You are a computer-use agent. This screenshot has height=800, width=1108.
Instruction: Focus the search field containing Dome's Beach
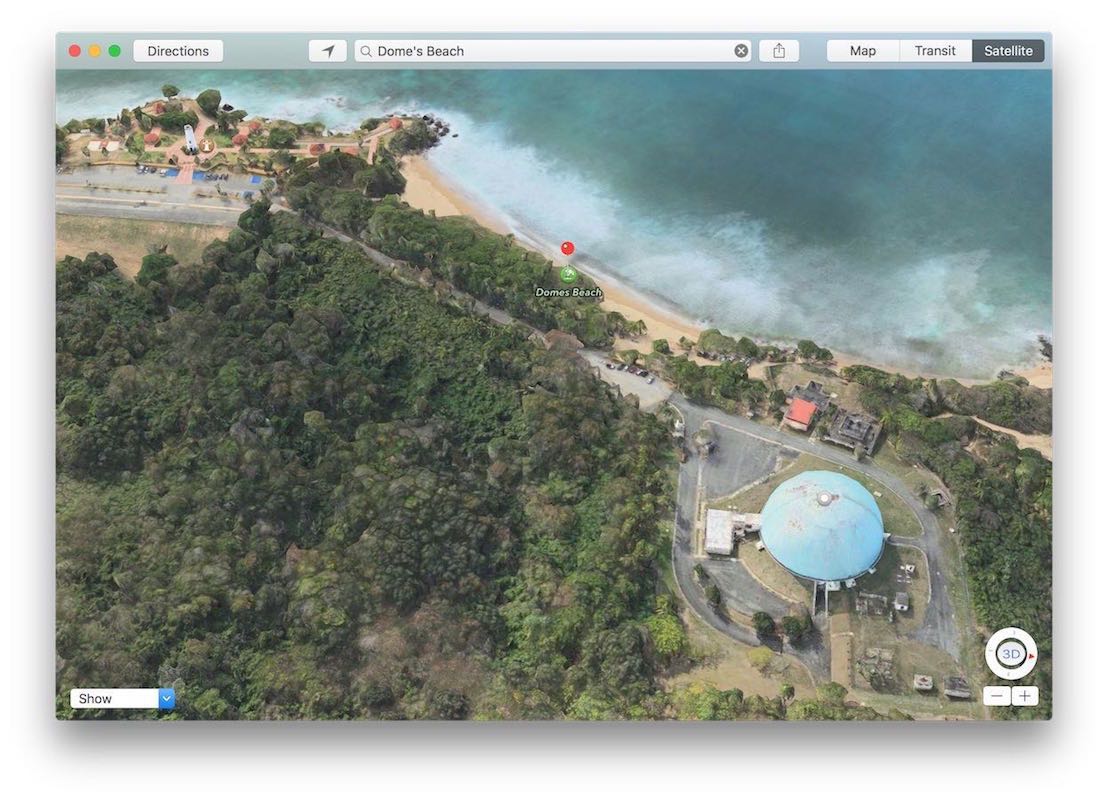550,51
